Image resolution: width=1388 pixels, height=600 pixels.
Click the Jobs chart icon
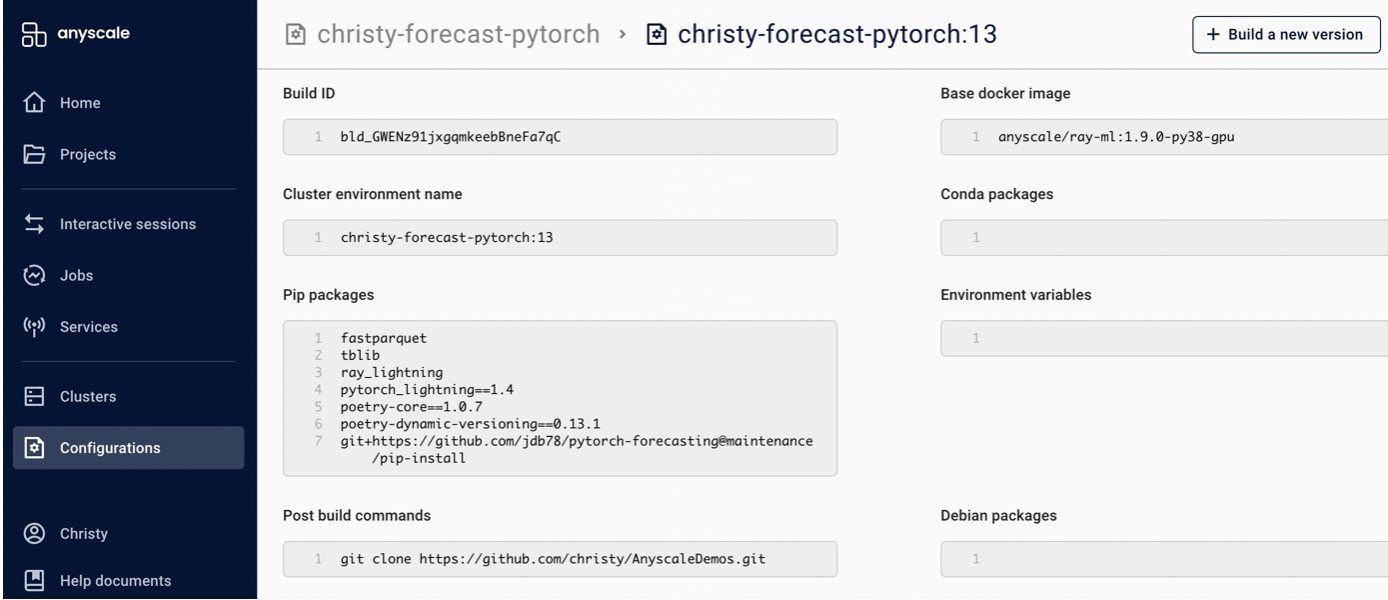[x=34, y=275]
